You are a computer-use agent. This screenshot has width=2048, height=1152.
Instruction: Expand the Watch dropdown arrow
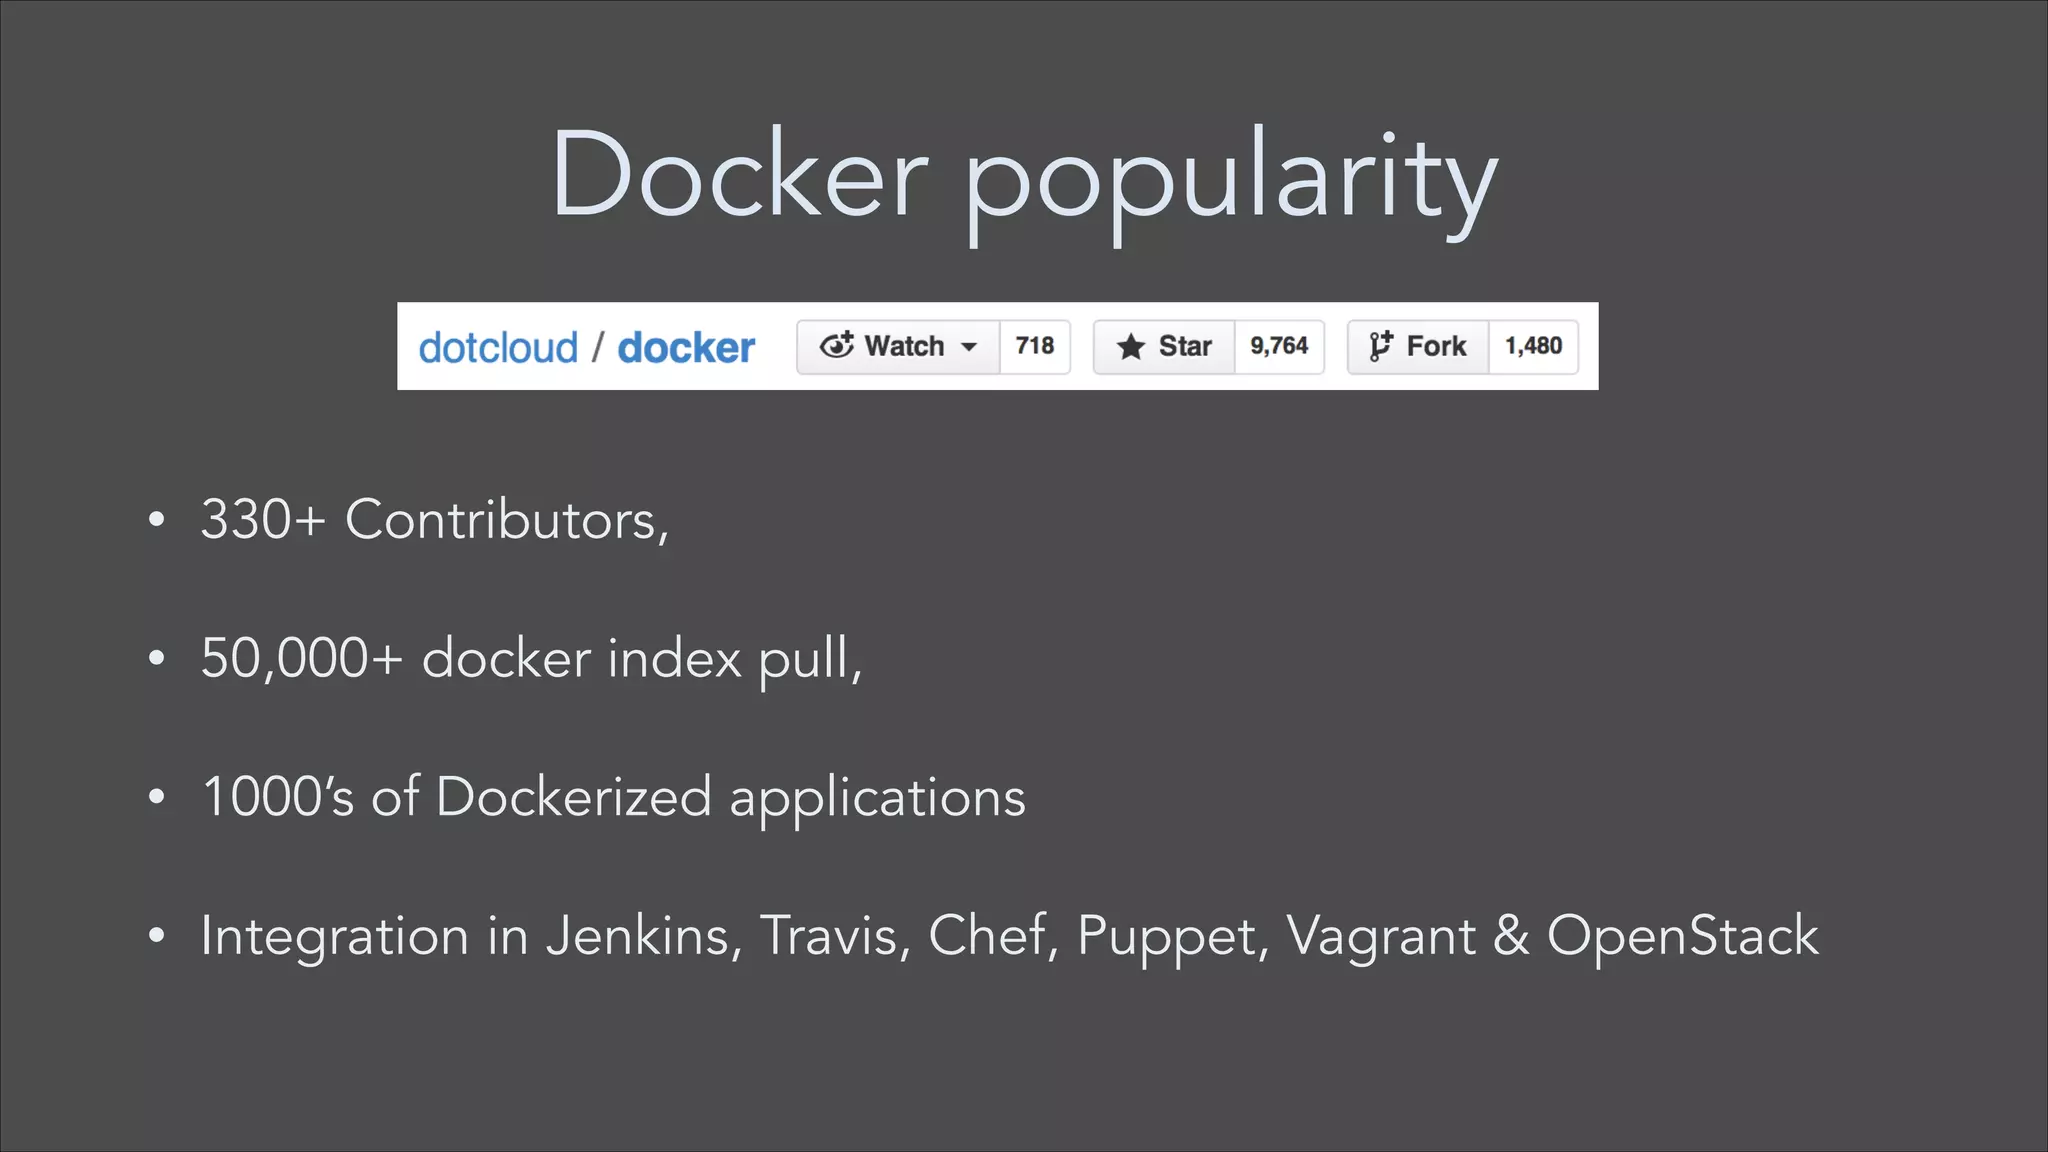969,347
